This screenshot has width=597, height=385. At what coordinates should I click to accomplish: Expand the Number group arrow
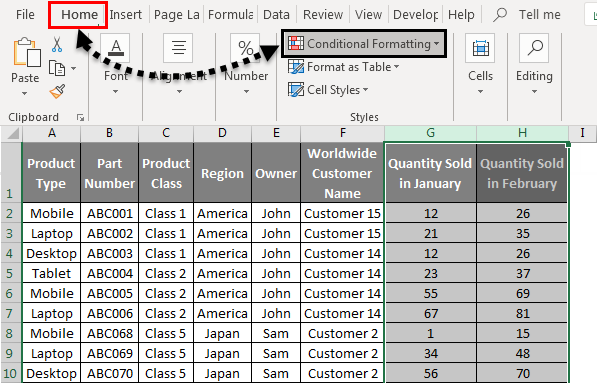point(246,92)
